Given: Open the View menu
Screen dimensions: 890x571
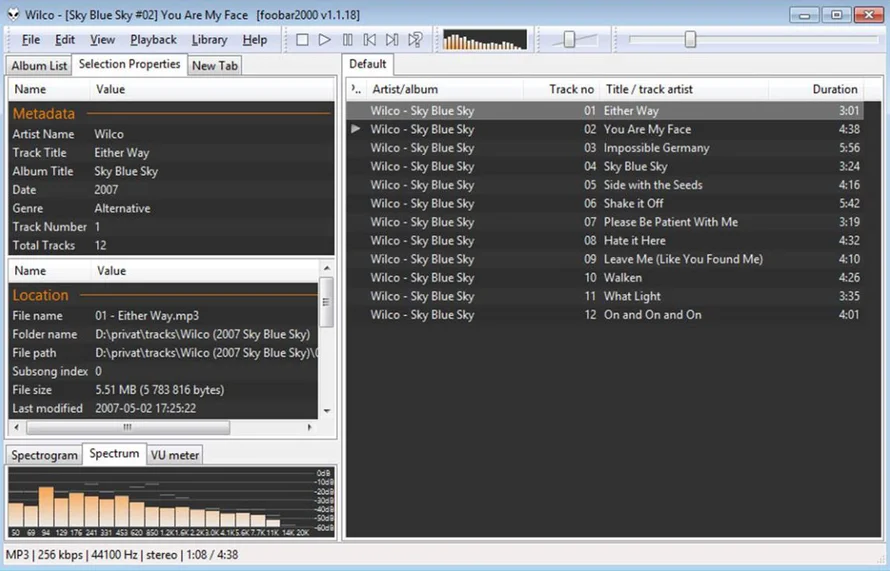Looking at the screenshot, I should click(x=102, y=40).
